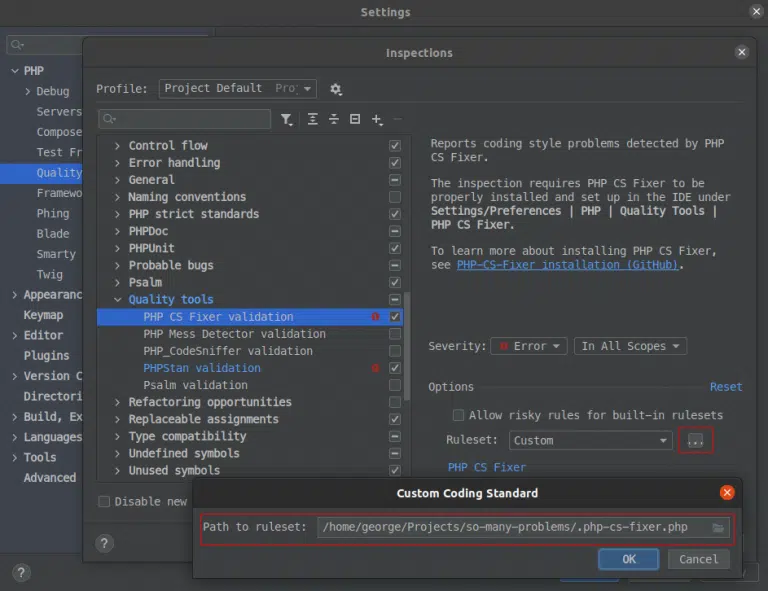Expand the Control flow group

117,145
